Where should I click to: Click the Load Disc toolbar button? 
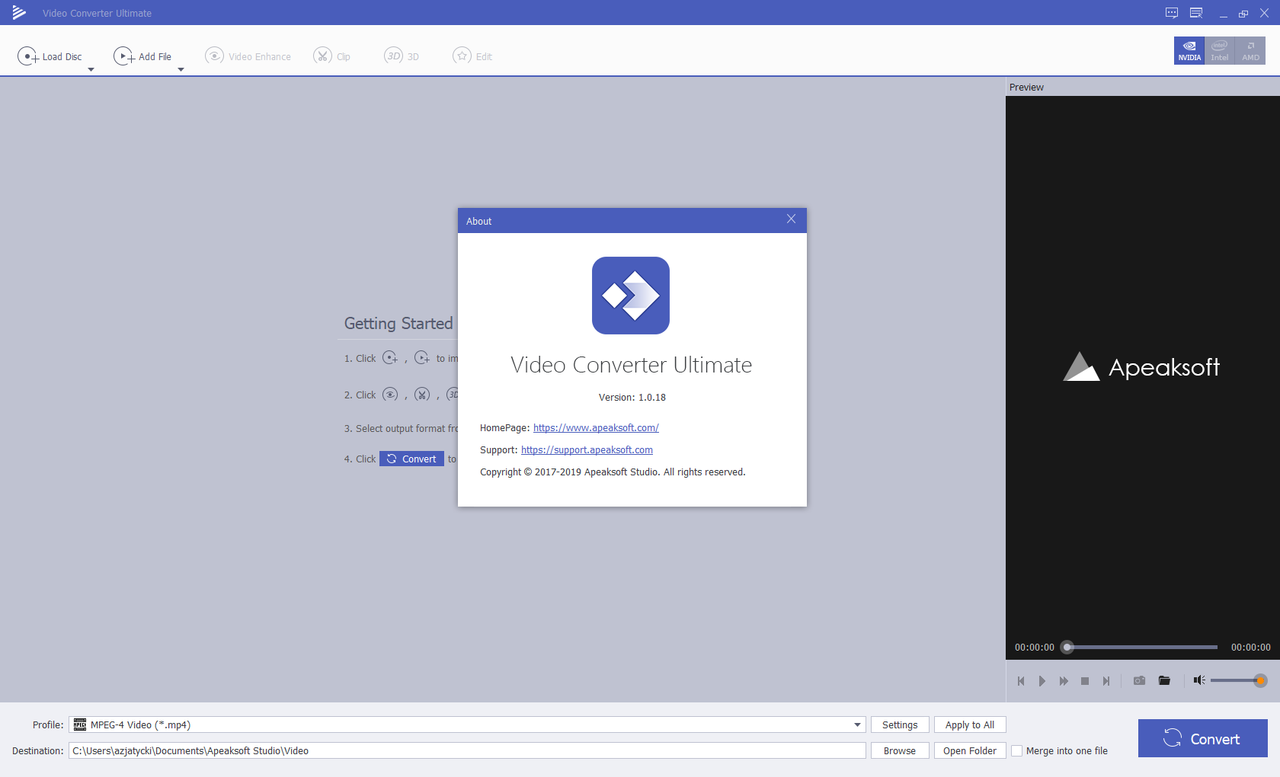[x=50, y=57]
